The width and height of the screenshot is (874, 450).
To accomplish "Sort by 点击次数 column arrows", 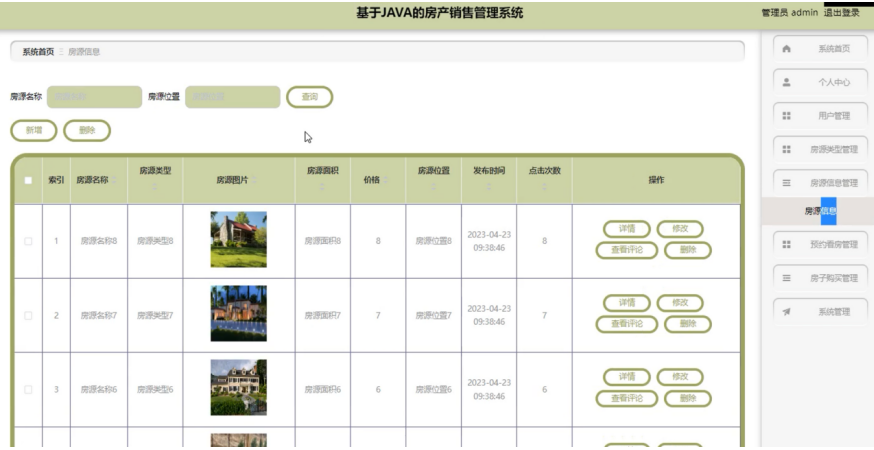I will [x=544, y=187].
